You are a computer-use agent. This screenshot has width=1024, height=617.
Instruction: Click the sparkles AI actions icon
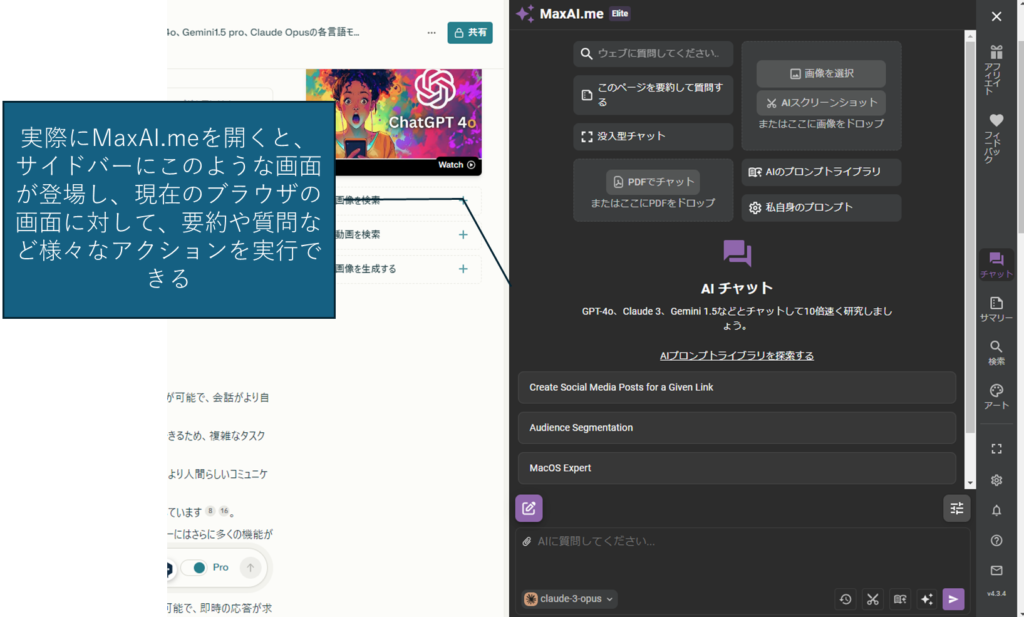point(926,598)
